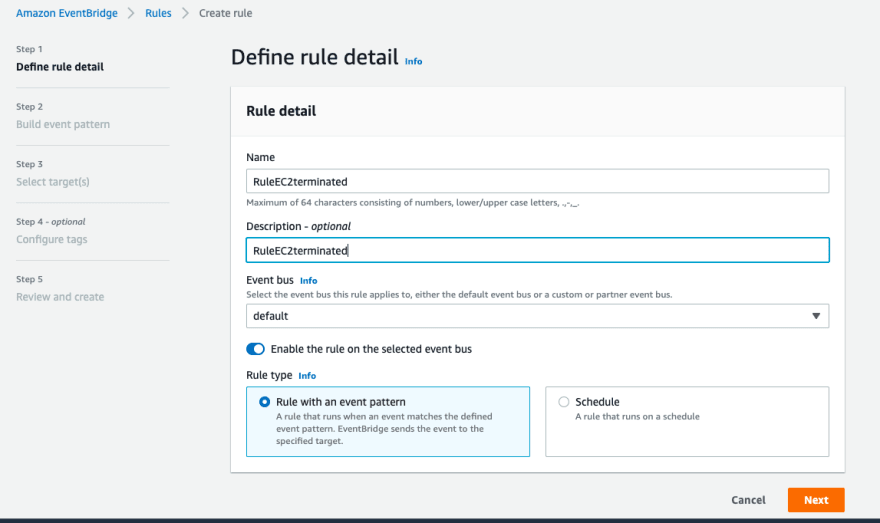Screen dimensions: 880x523
Task: Go to the Rules breadcrumb
Action: [x=158, y=13]
